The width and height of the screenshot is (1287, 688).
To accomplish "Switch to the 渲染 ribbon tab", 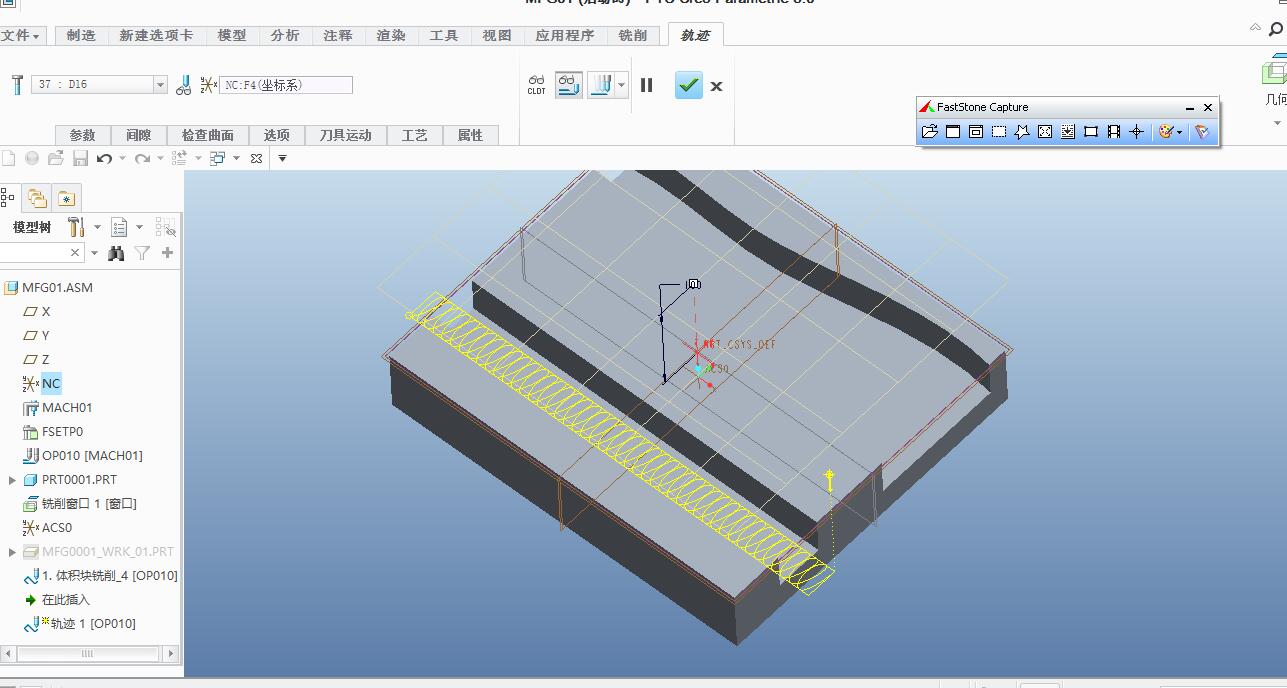I will (x=391, y=35).
